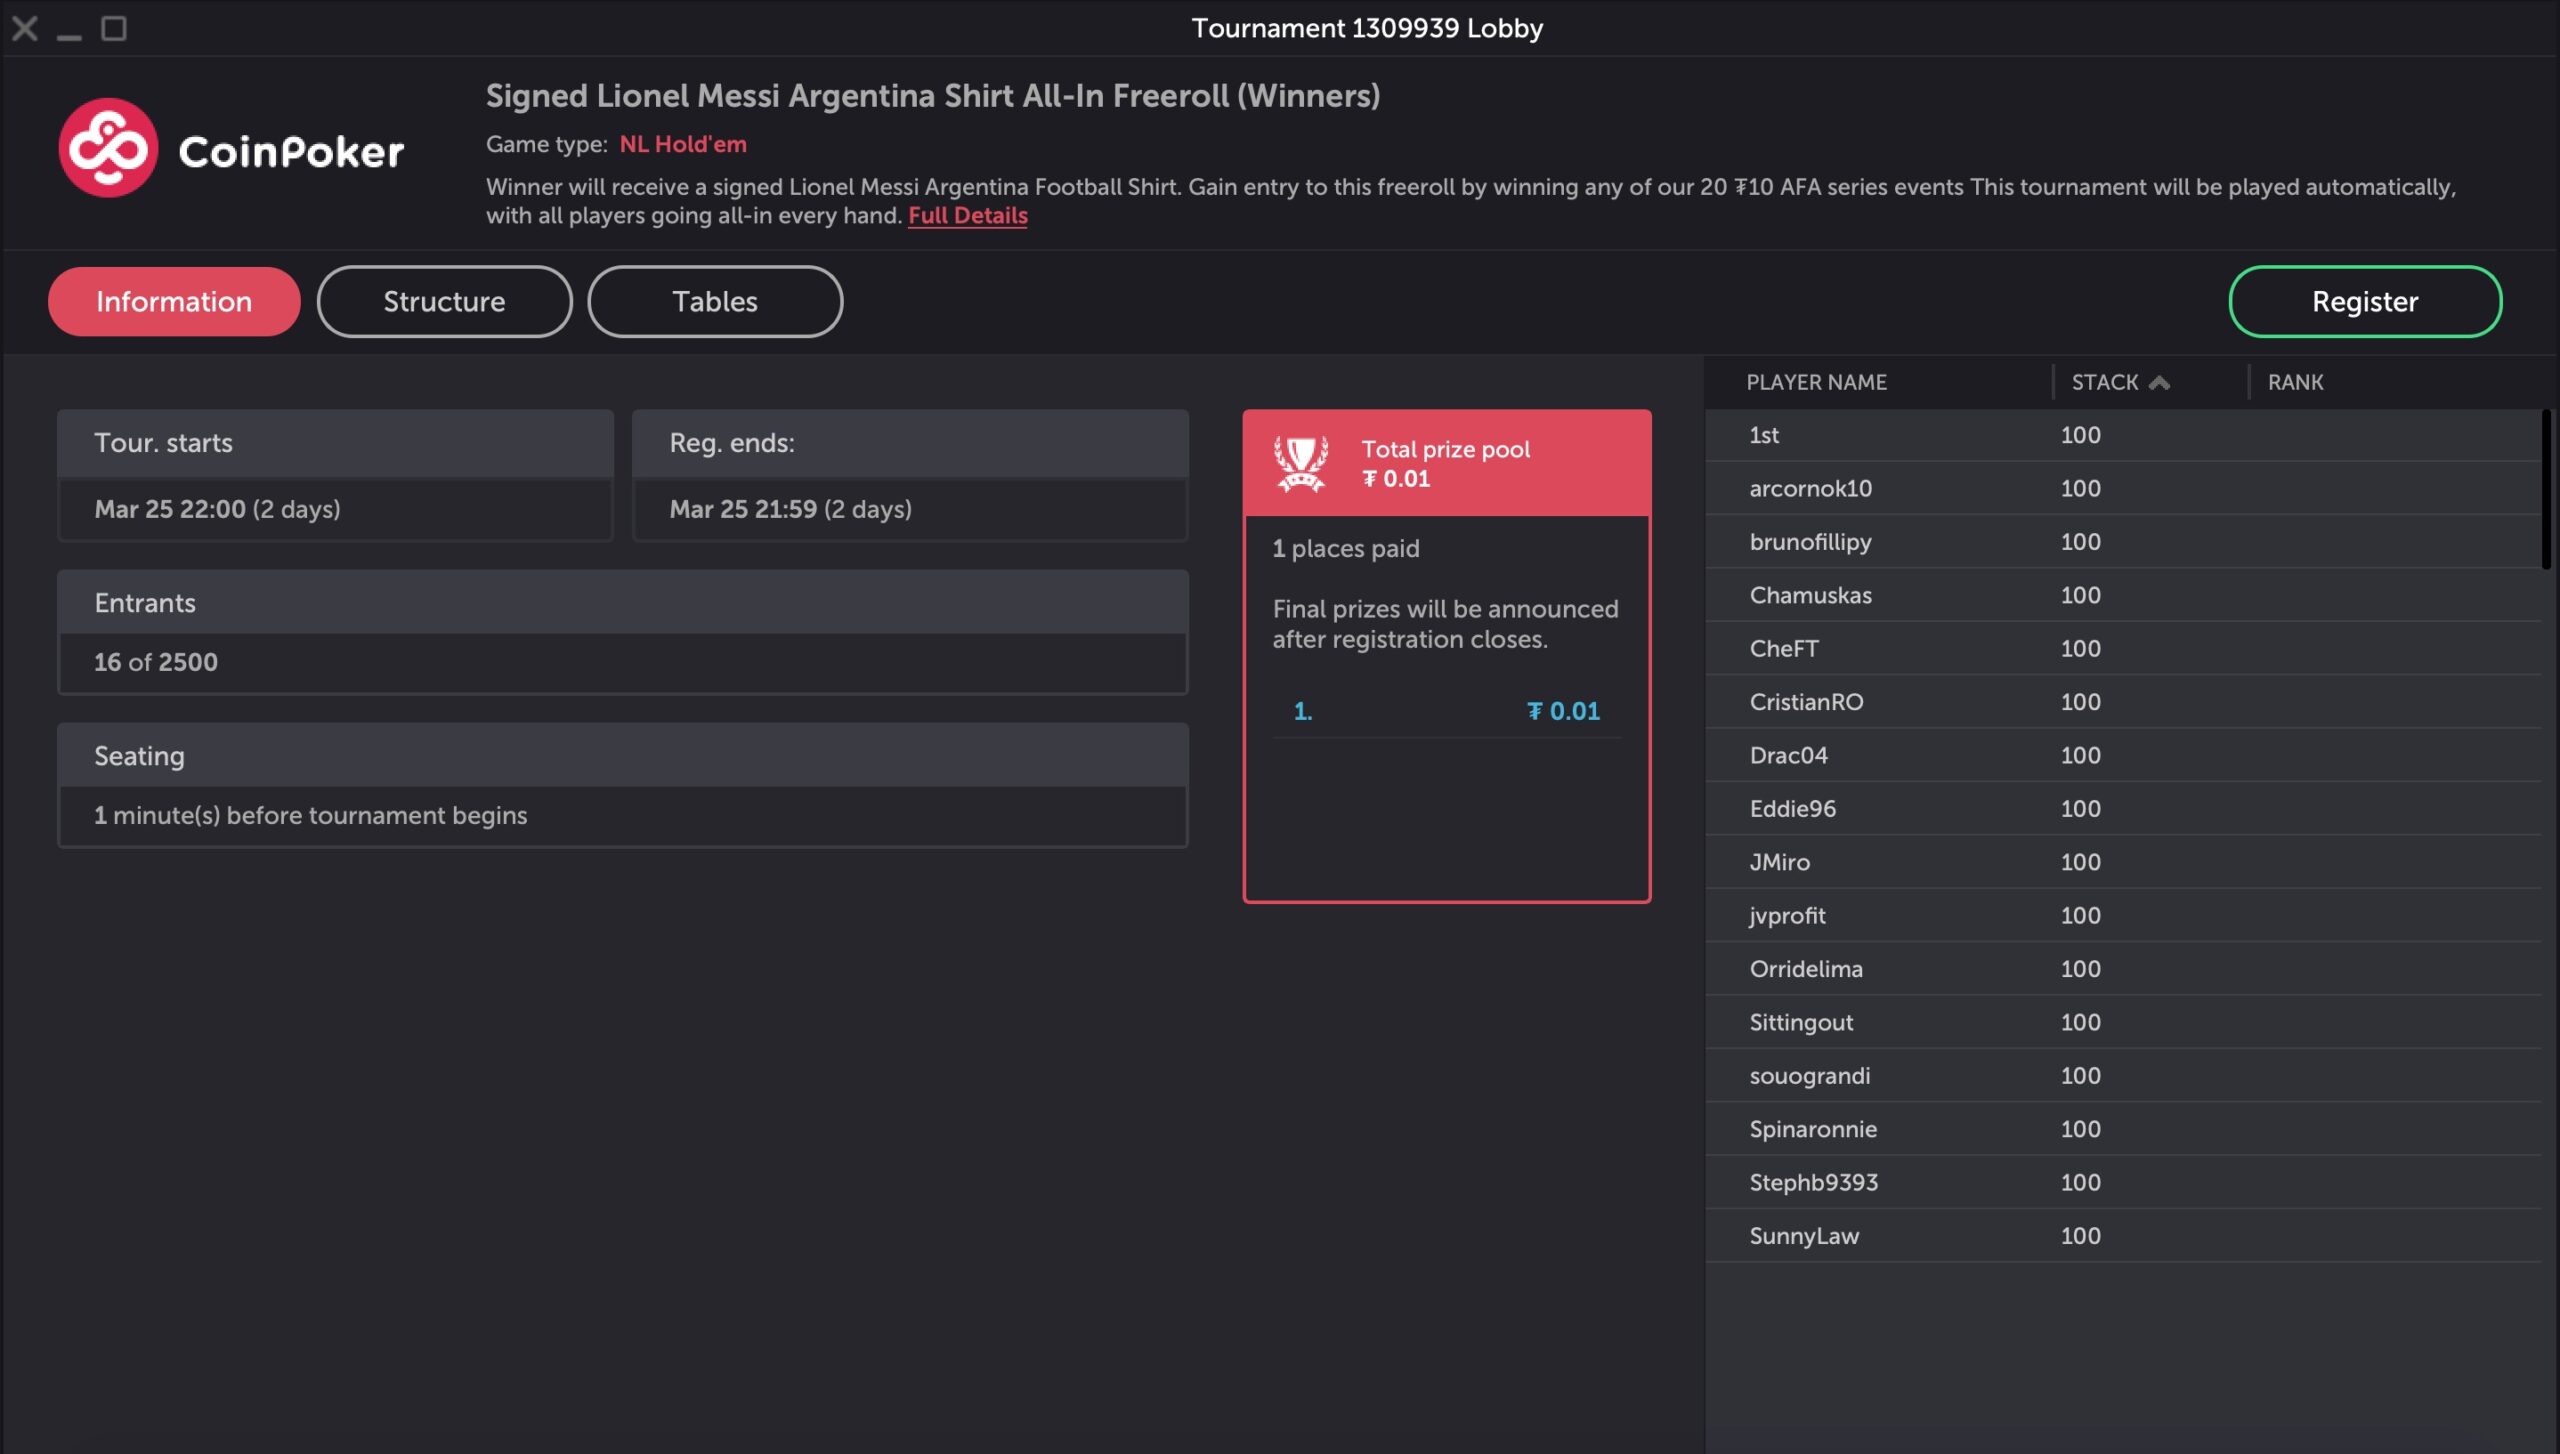
Task: Click the 1 places paid text
Action: click(x=1346, y=548)
